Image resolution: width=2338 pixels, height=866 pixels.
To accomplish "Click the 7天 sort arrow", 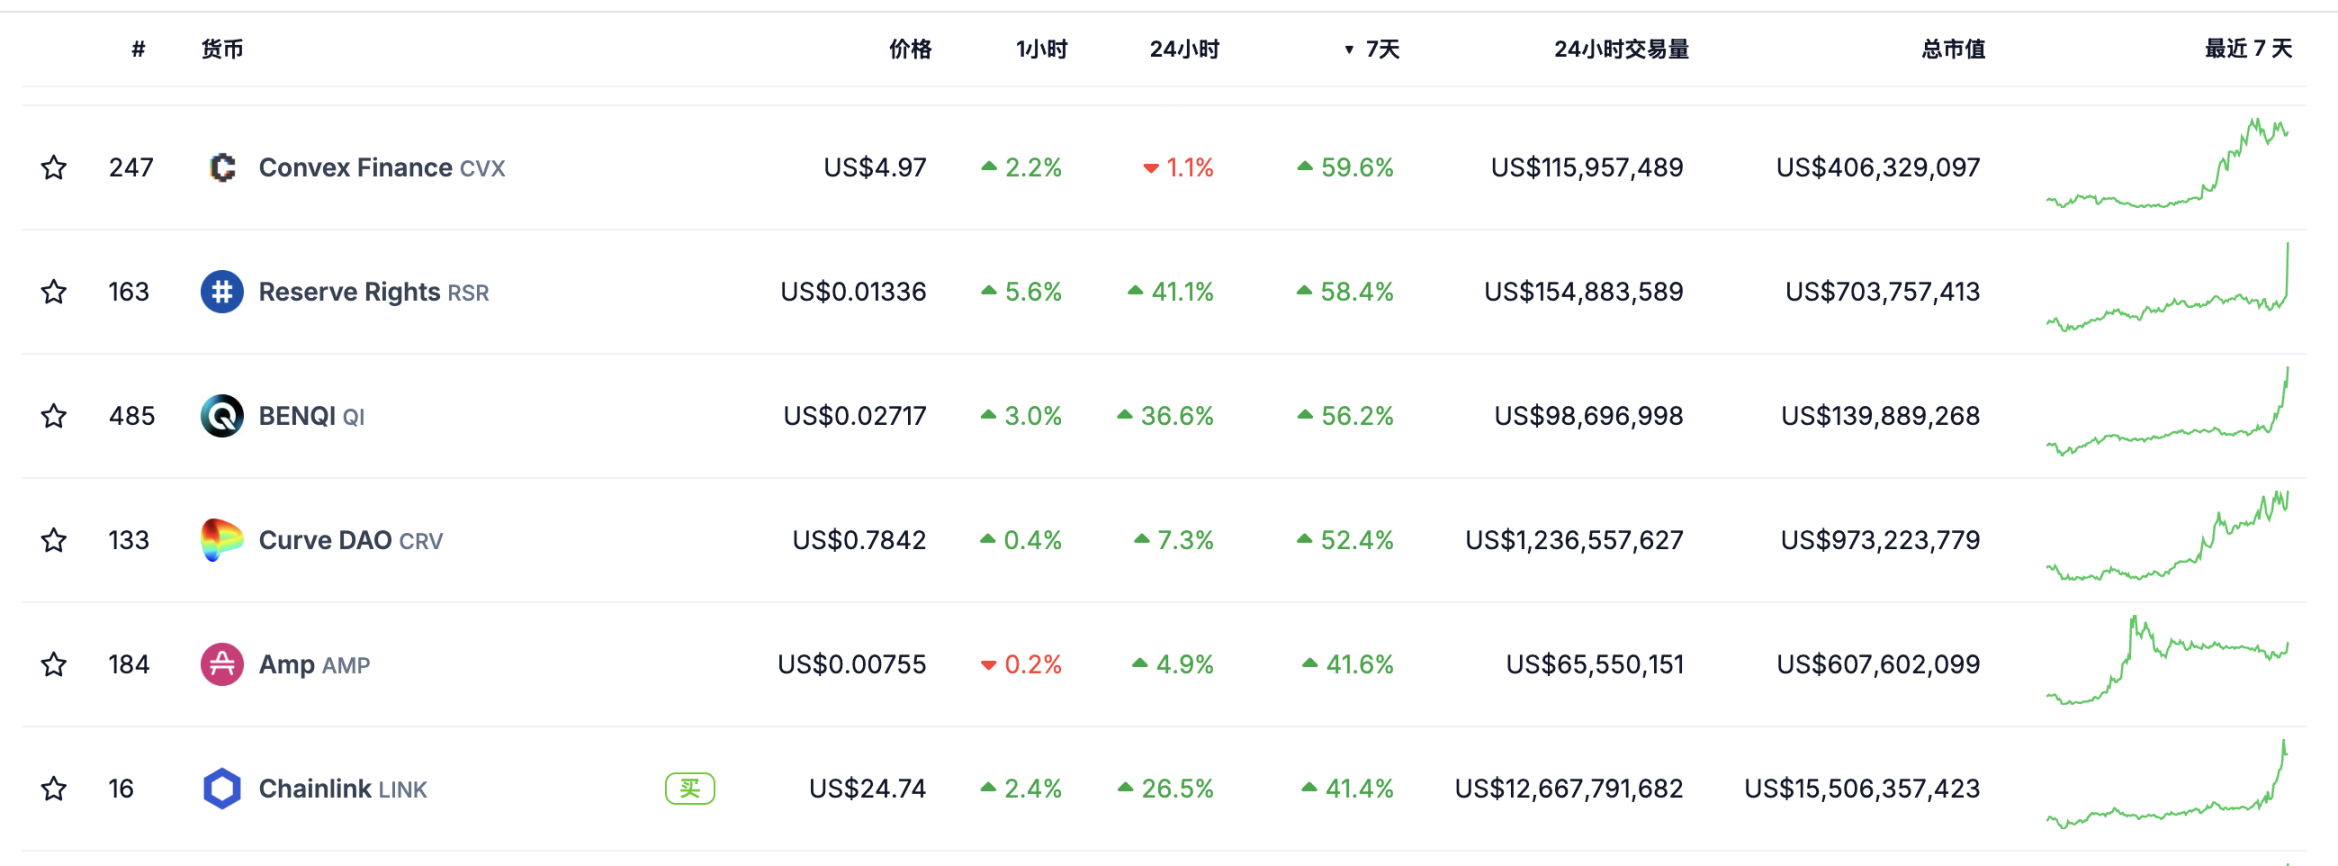I will coord(1348,48).
